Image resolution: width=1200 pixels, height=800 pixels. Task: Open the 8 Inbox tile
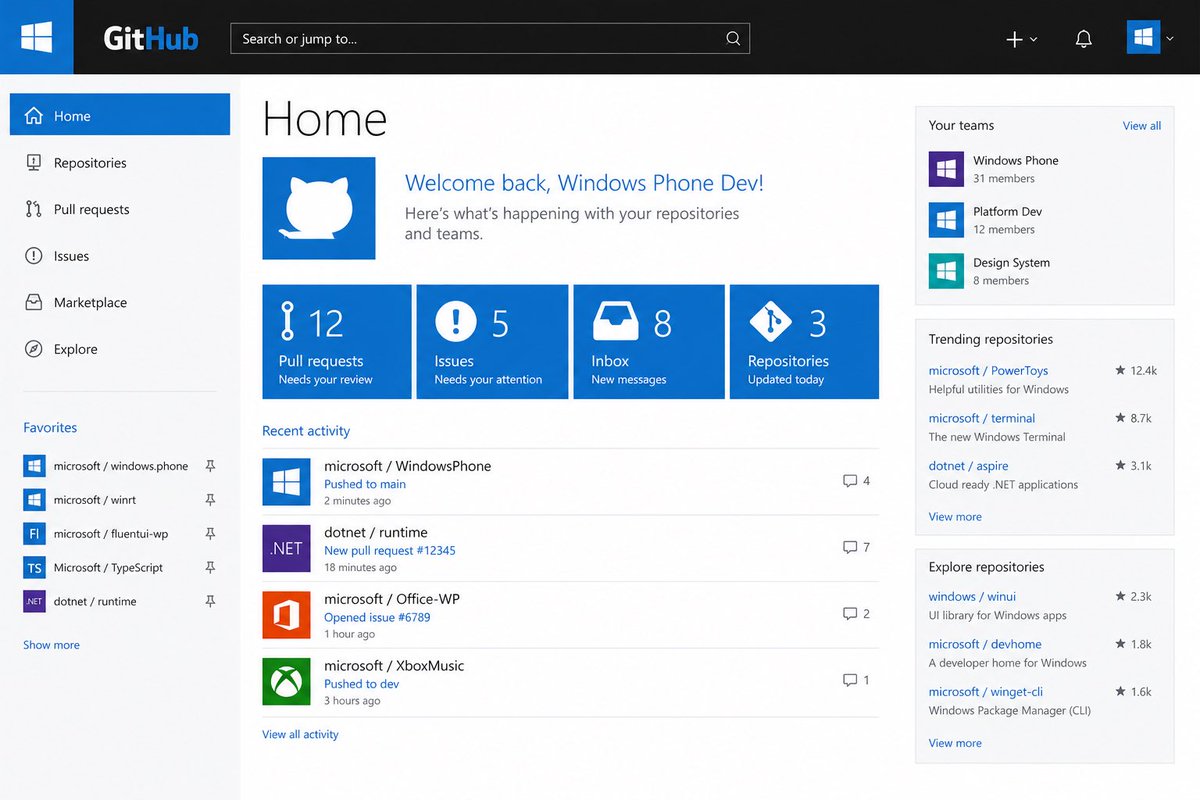point(649,342)
